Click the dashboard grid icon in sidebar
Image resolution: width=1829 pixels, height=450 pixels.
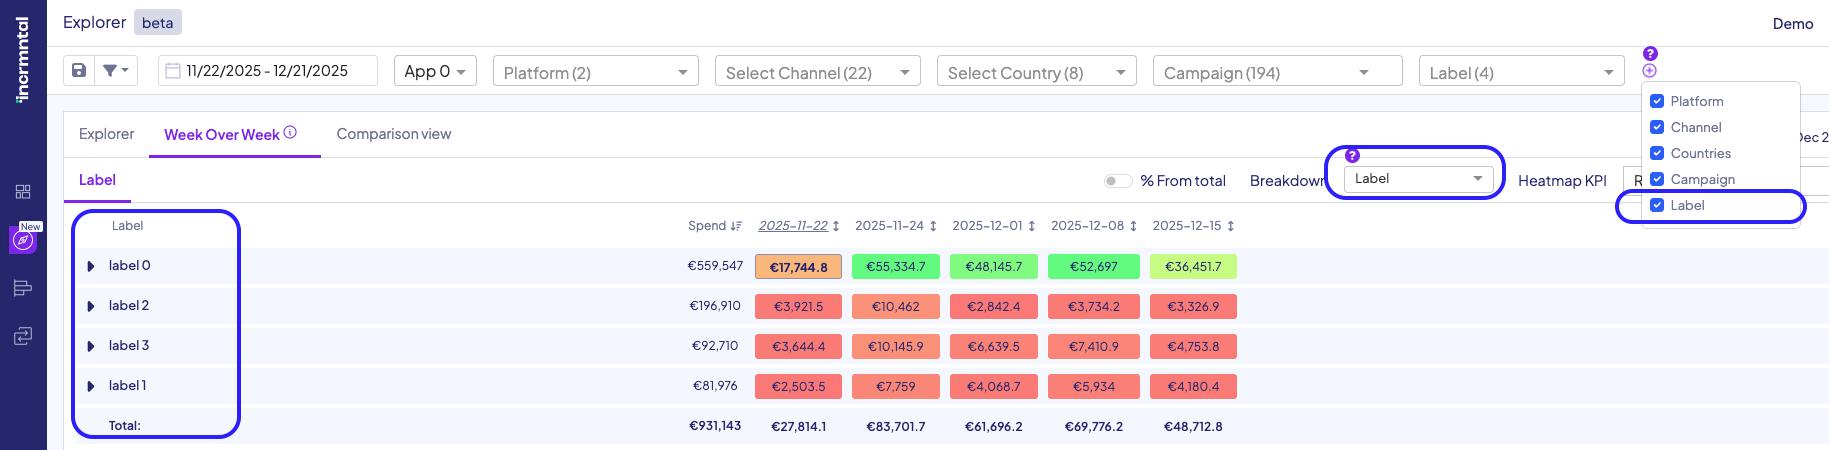(x=23, y=192)
